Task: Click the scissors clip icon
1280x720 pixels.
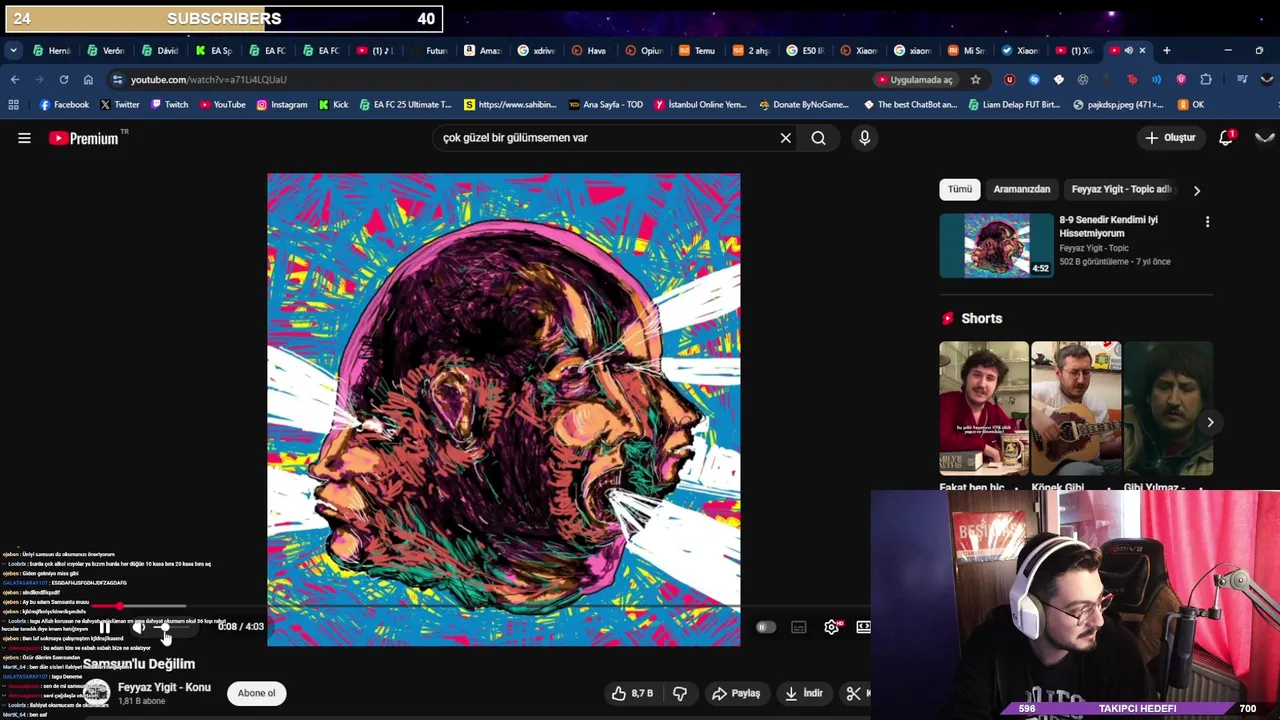Action: pyautogui.click(x=853, y=693)
